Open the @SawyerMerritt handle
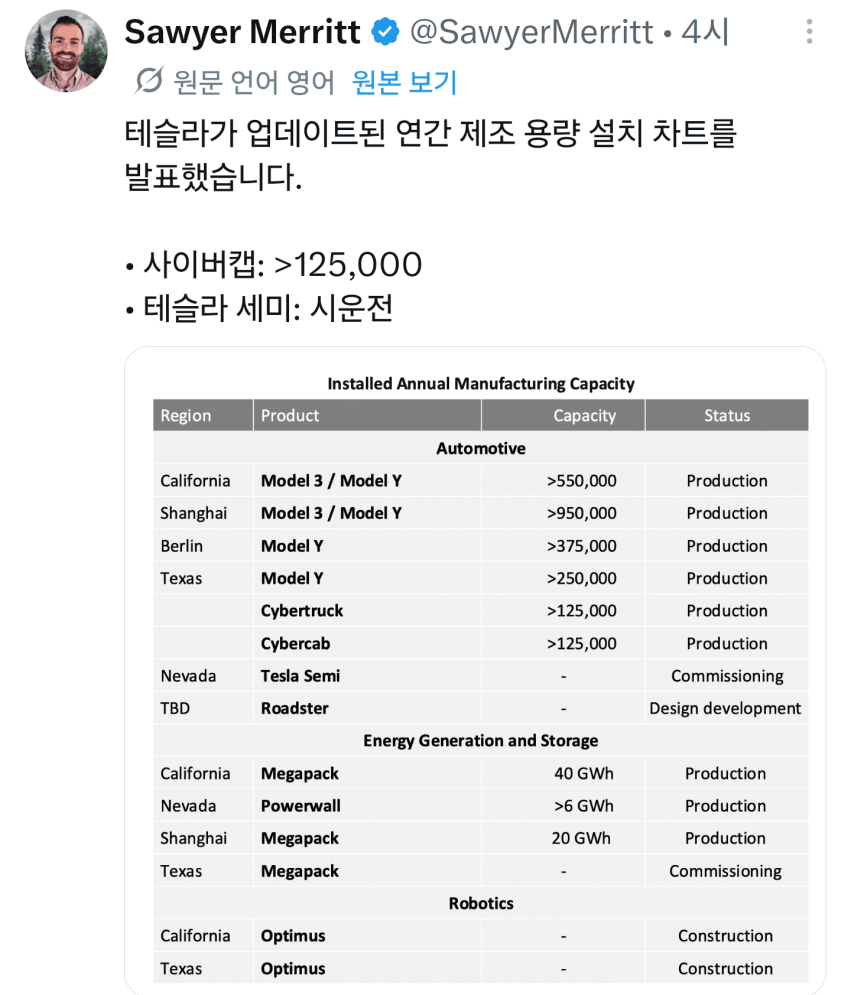Viewport: 850px width, 995px height. coord(531,32)
